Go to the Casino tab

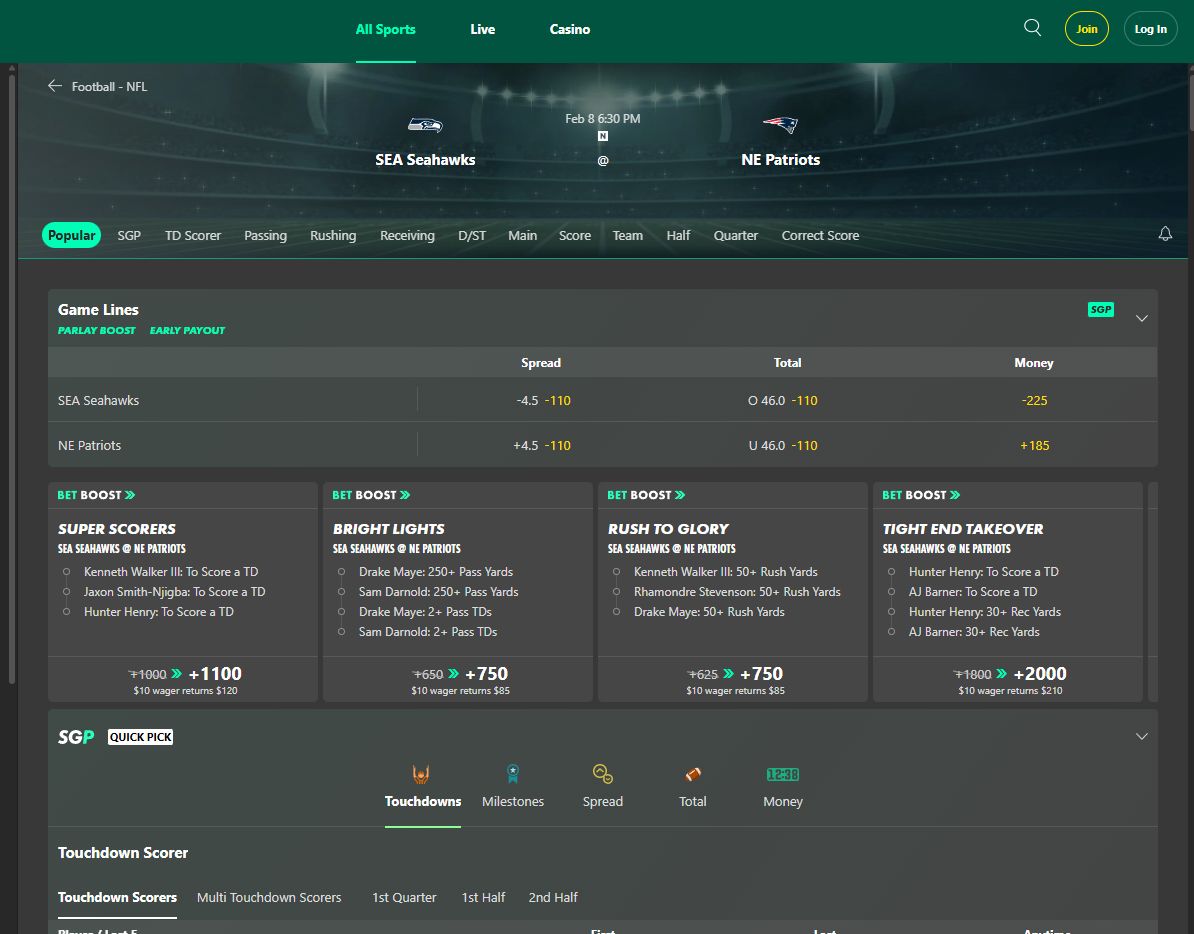(x=570, y=29)
